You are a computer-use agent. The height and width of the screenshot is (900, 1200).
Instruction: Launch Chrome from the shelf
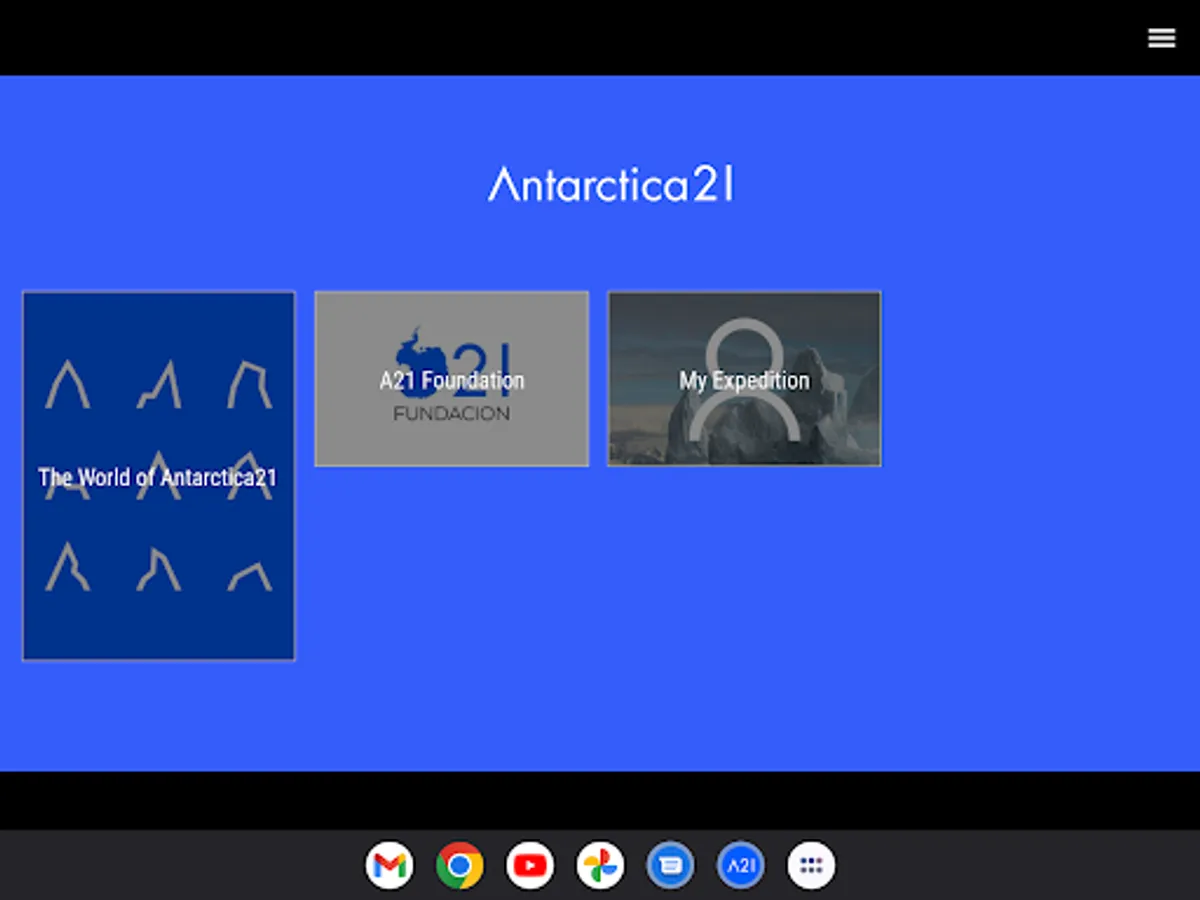[x=460, y=865]
